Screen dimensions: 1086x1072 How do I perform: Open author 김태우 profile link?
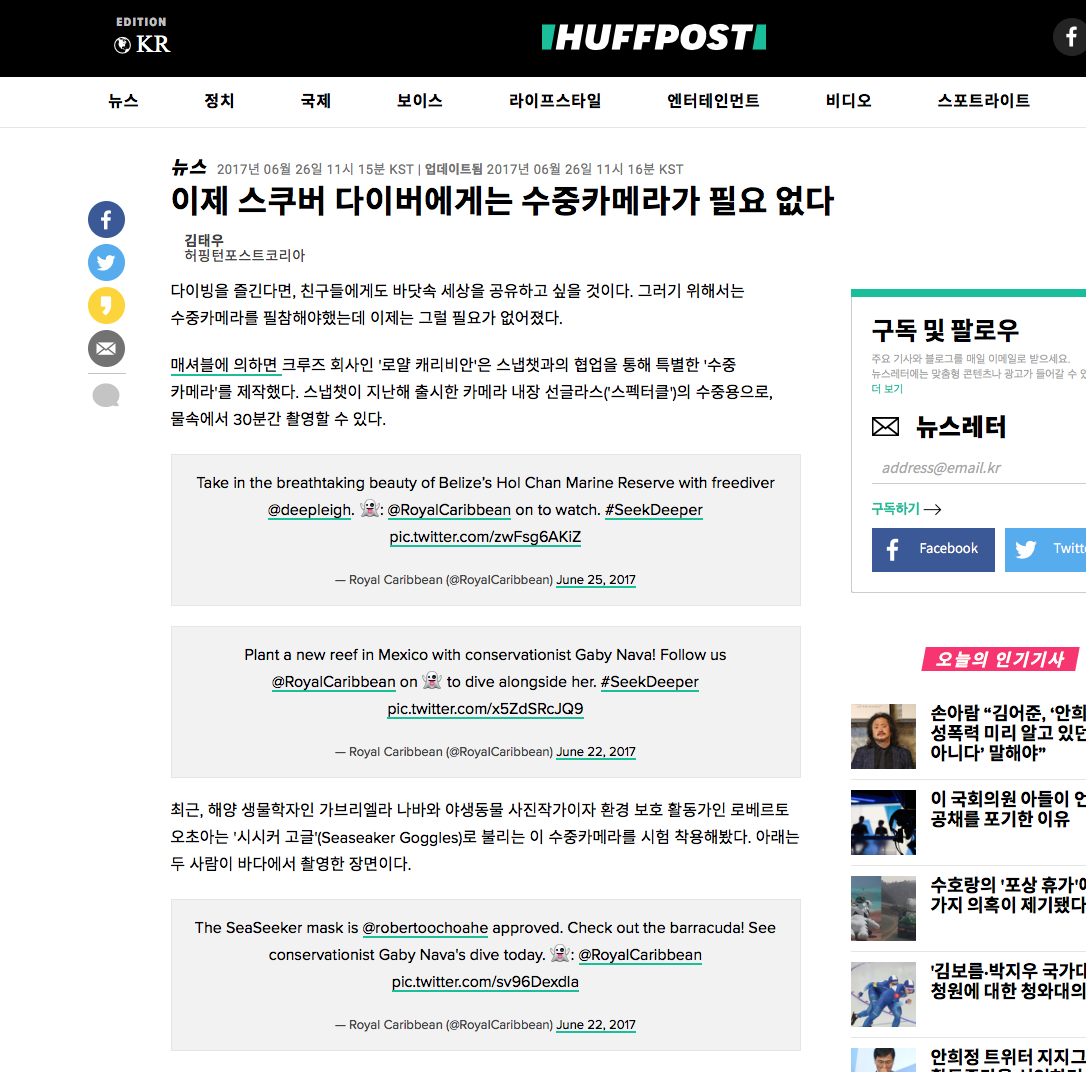(x=204, y=240)
